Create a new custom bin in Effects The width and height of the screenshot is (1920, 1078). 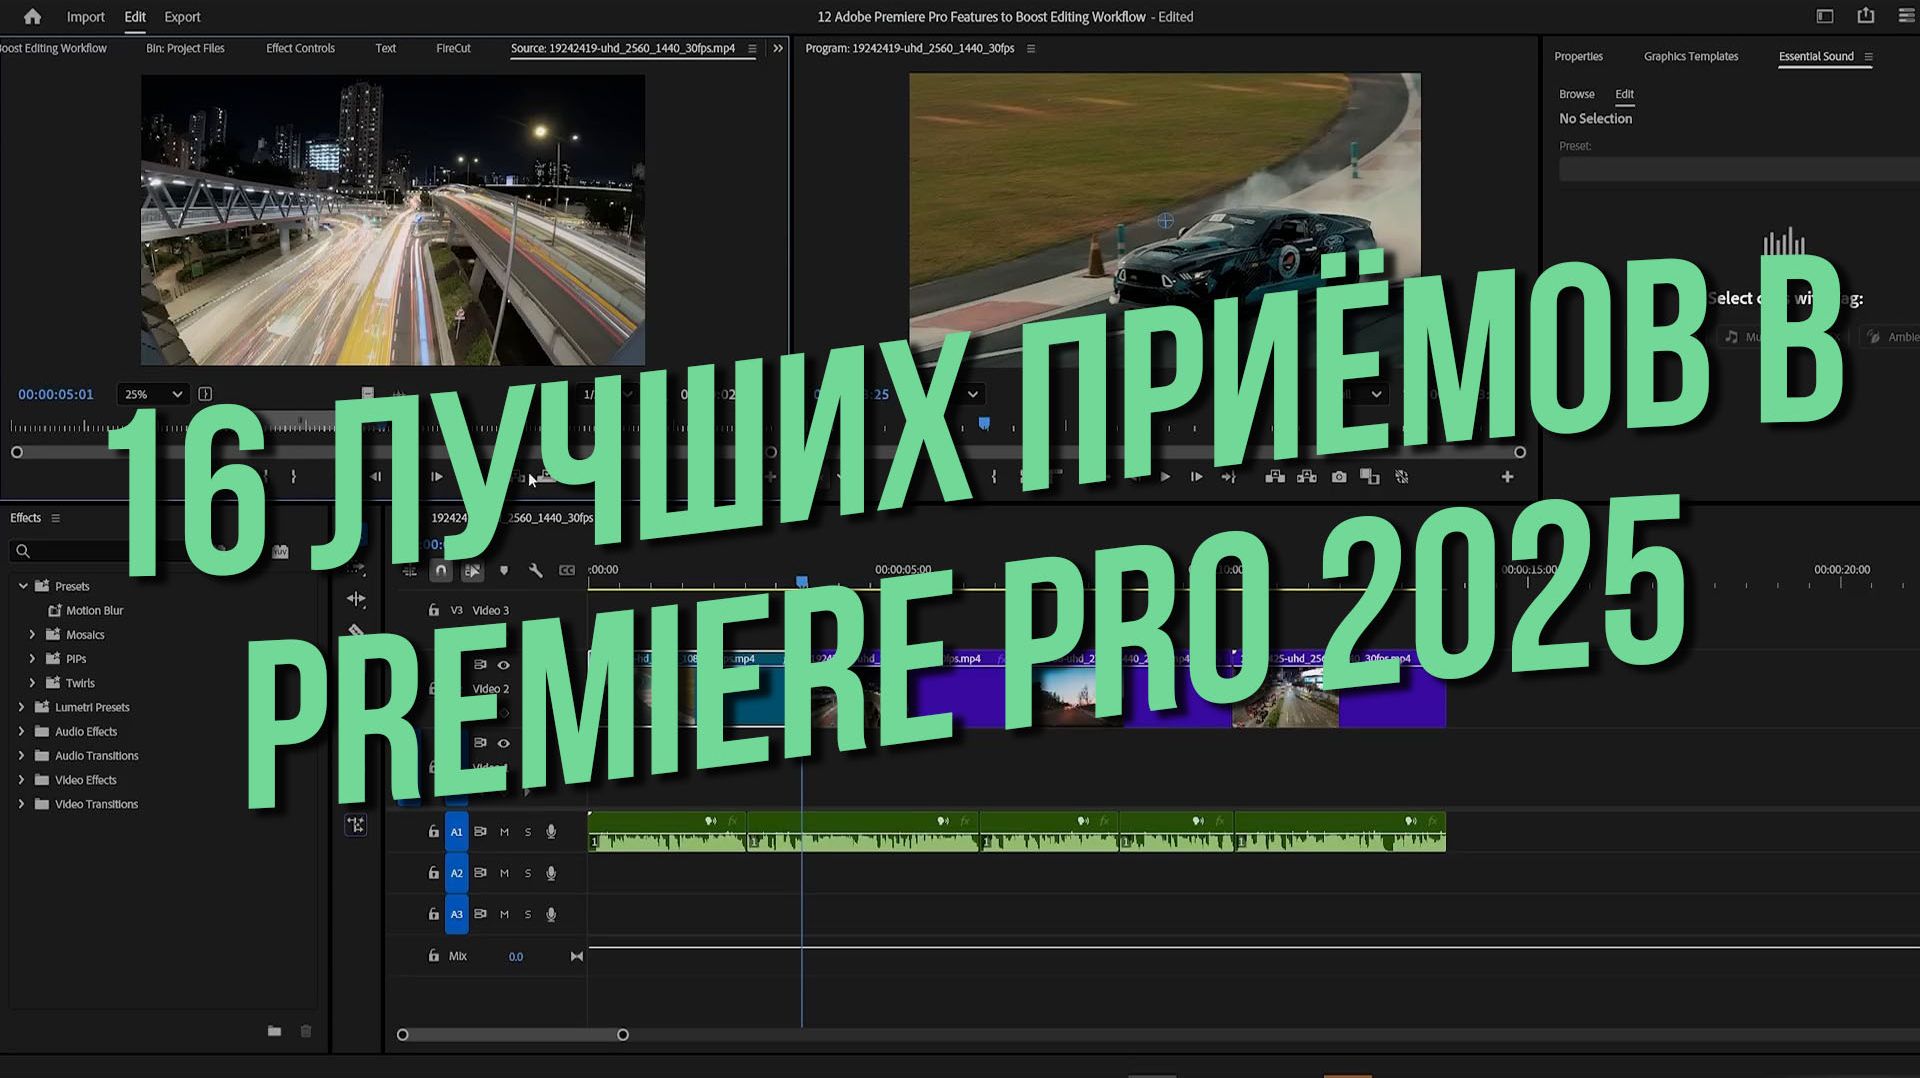click(x=274, y=1031)
